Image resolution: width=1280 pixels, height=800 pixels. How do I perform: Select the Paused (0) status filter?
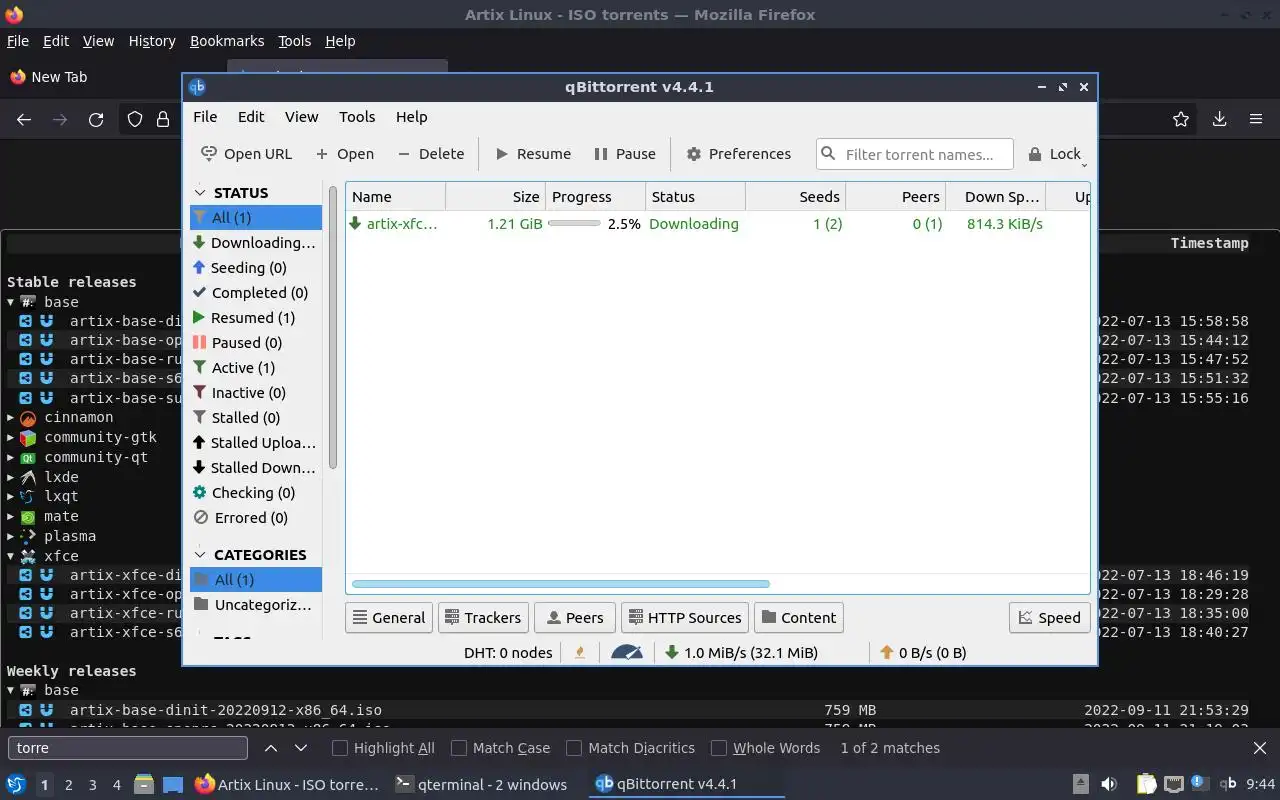(x=256, y=343)
